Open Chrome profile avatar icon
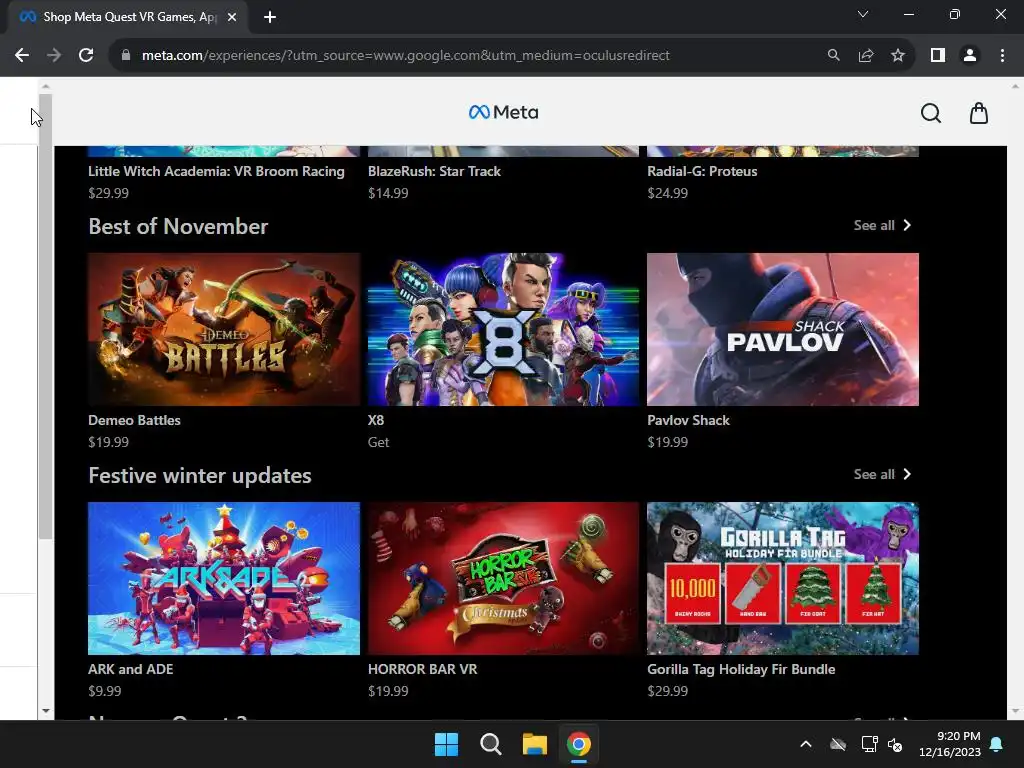 pyautogui.click(x=970, y=56)
